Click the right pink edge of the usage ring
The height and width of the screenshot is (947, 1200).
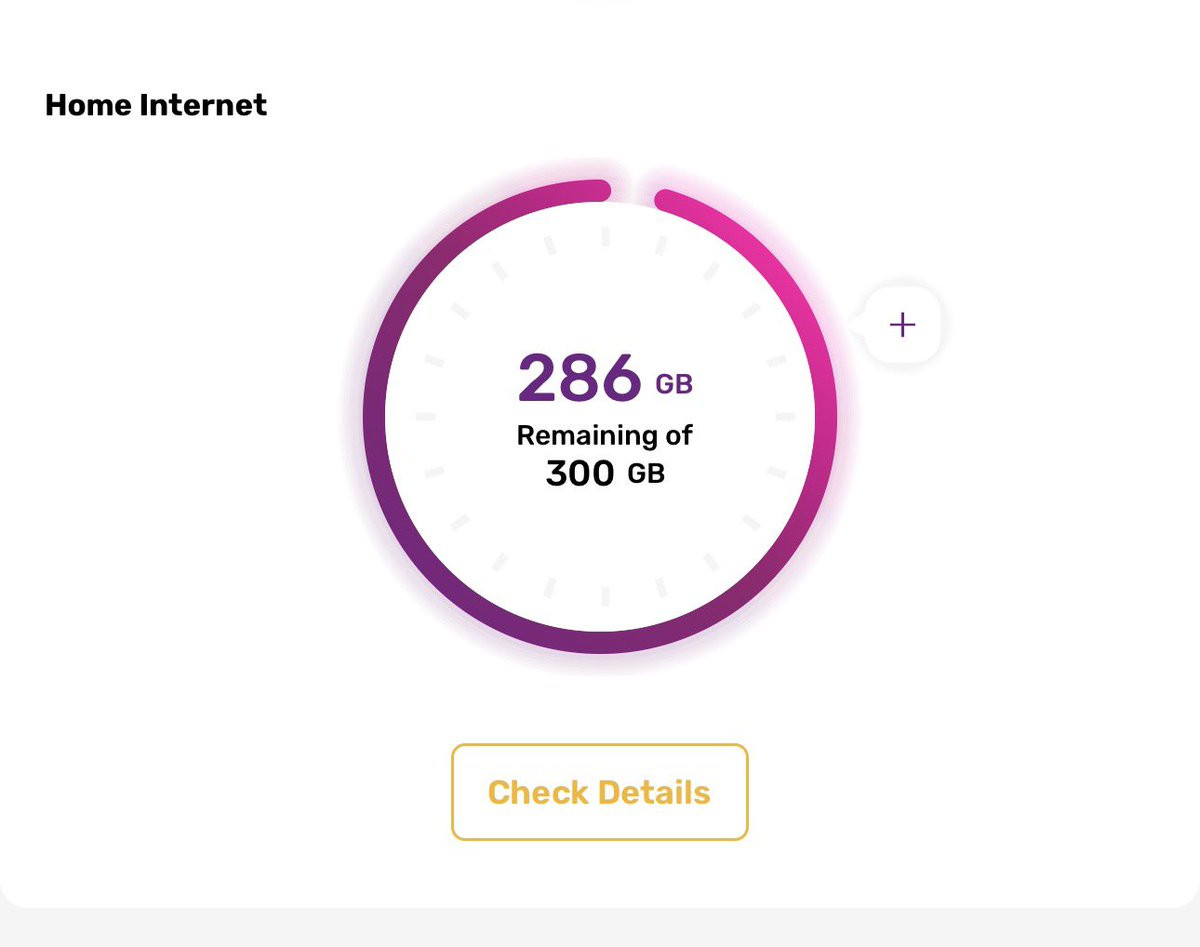[826, 416]
